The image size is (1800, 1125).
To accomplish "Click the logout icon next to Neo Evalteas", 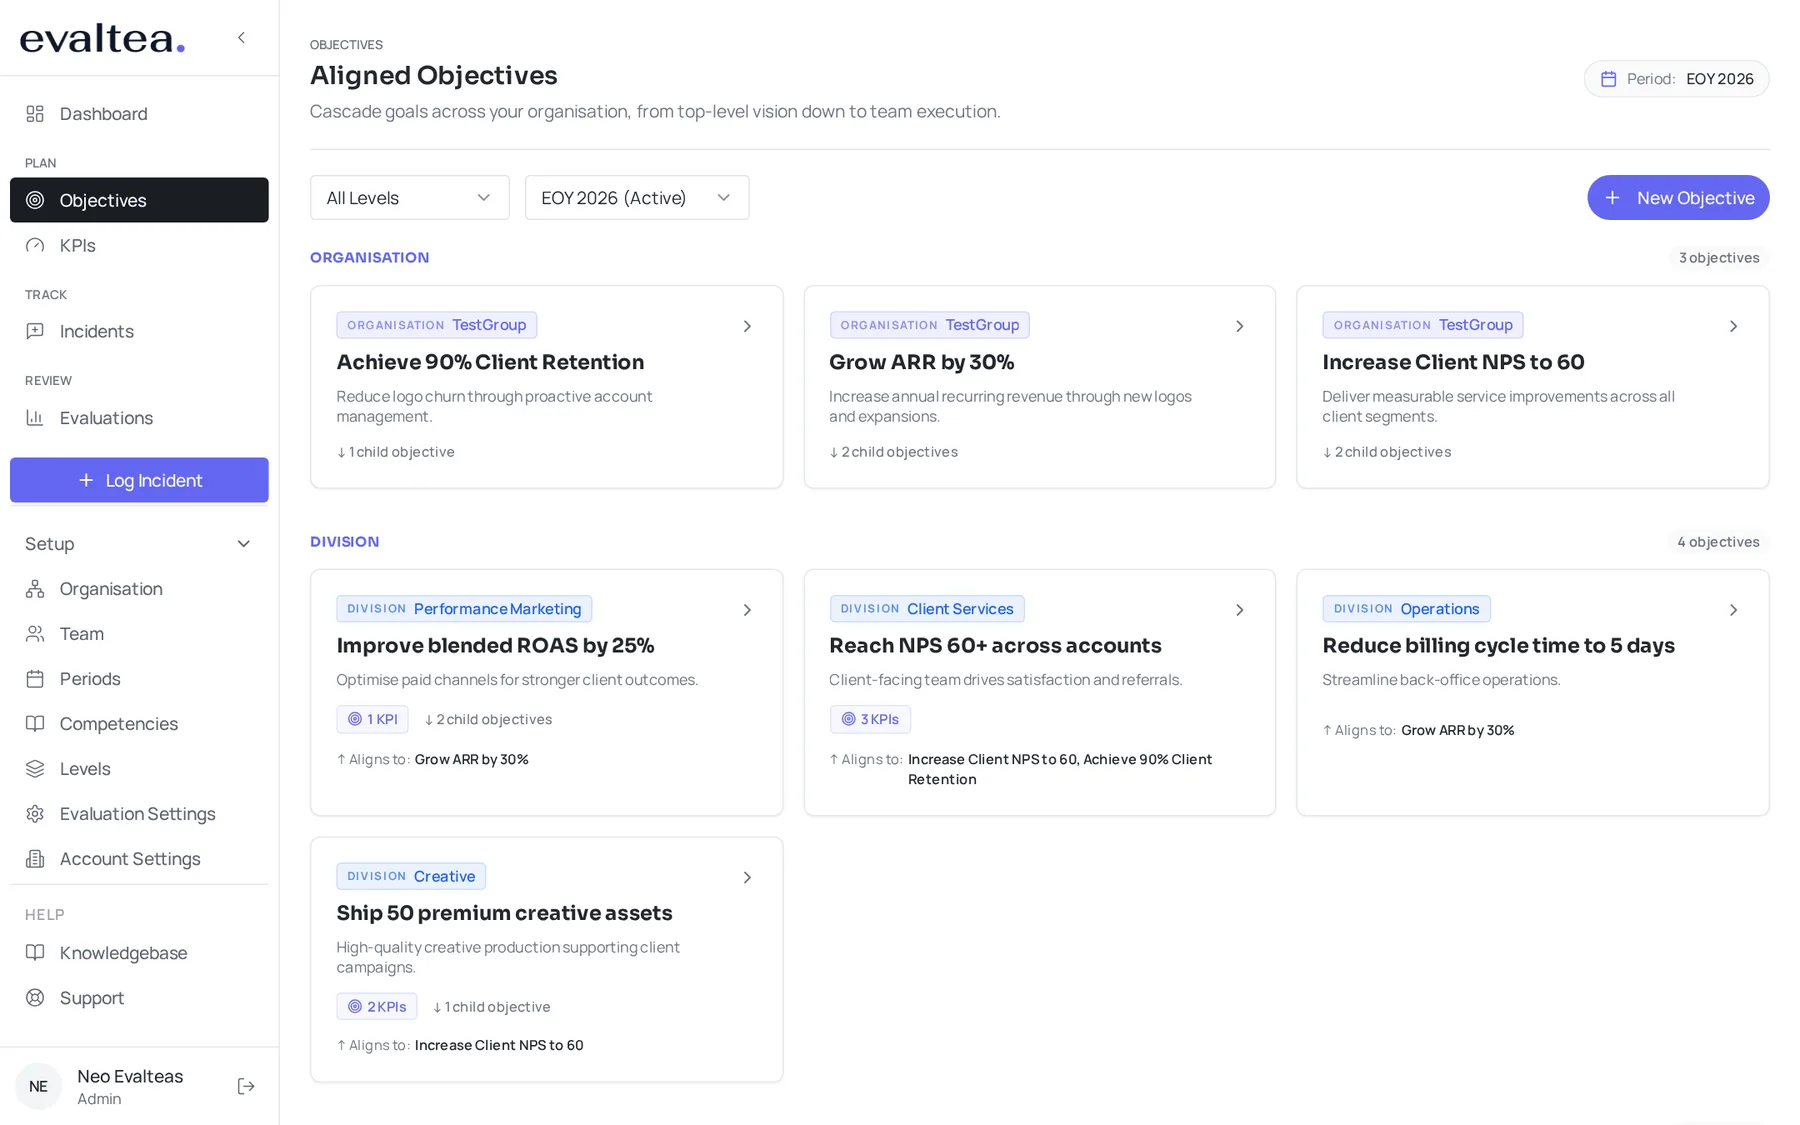I will coord(246,1087).
